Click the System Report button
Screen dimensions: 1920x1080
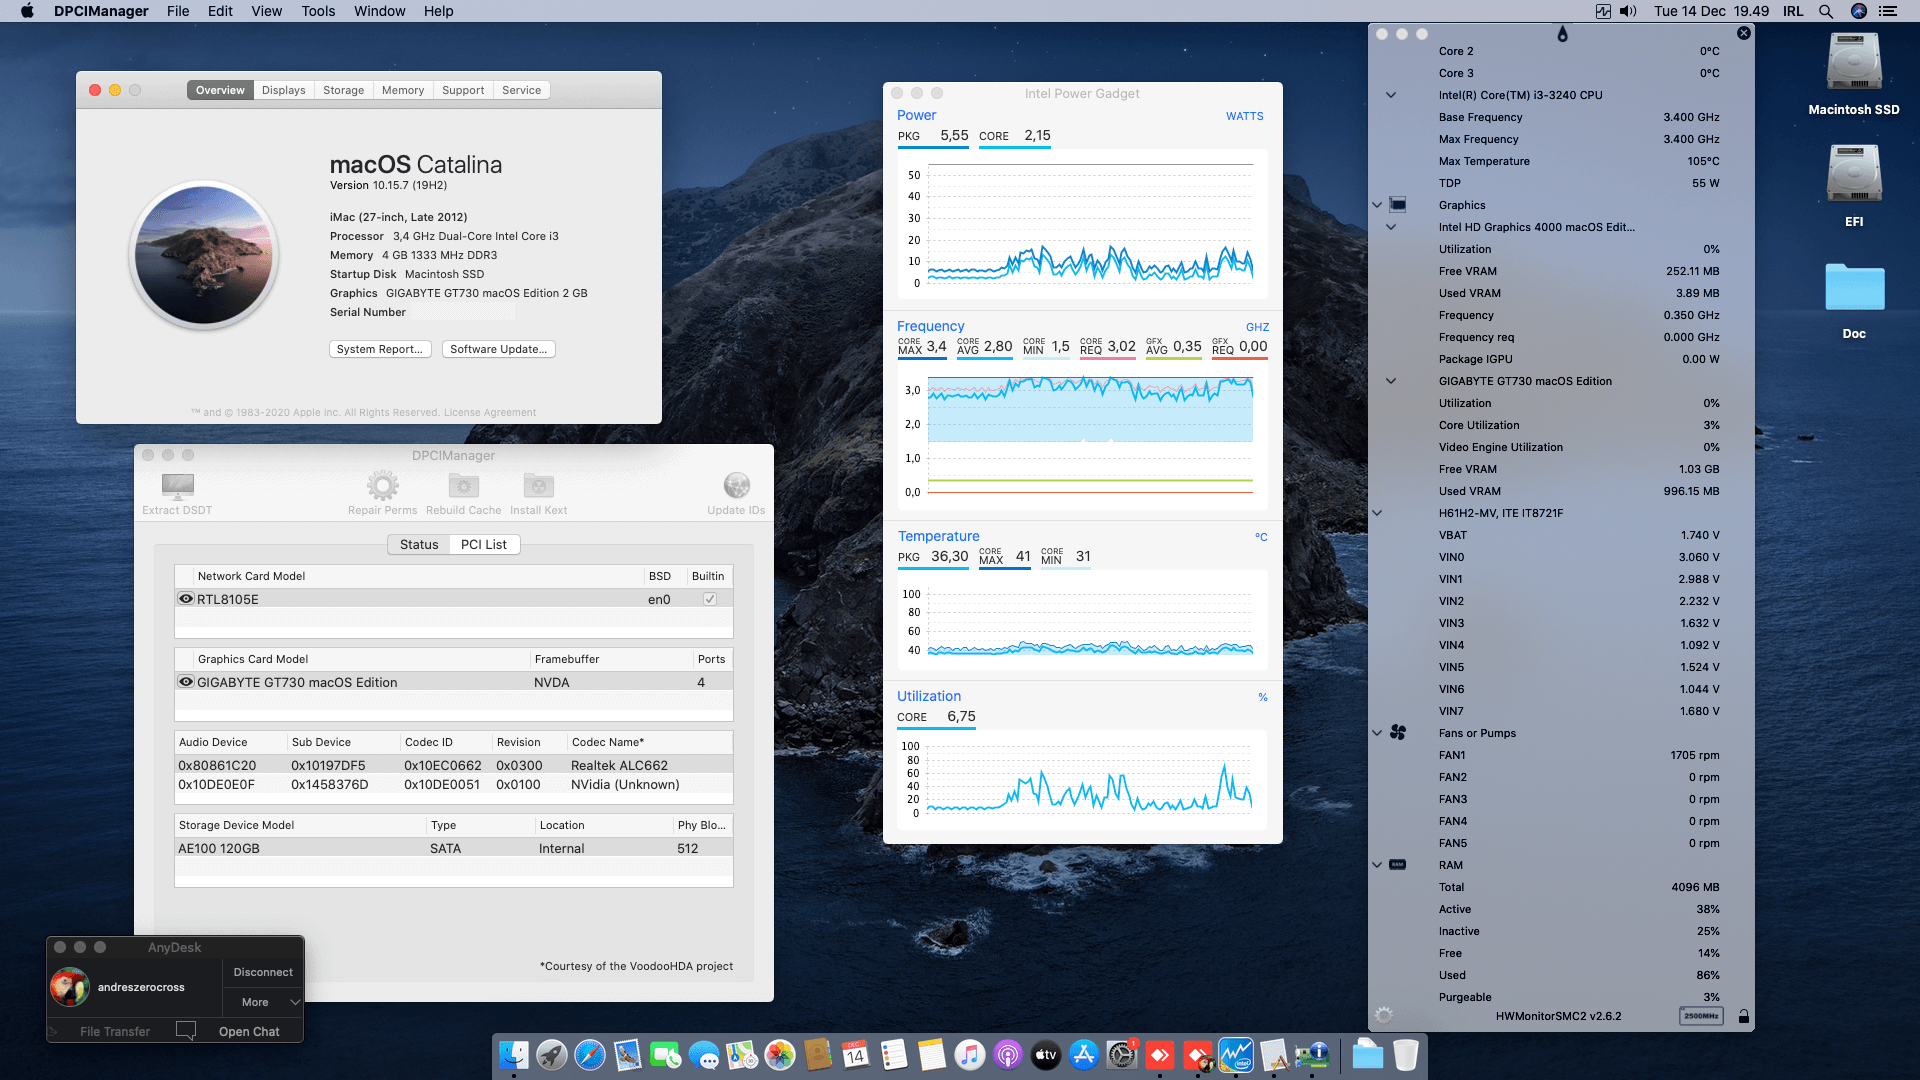(x=380, y=348)
